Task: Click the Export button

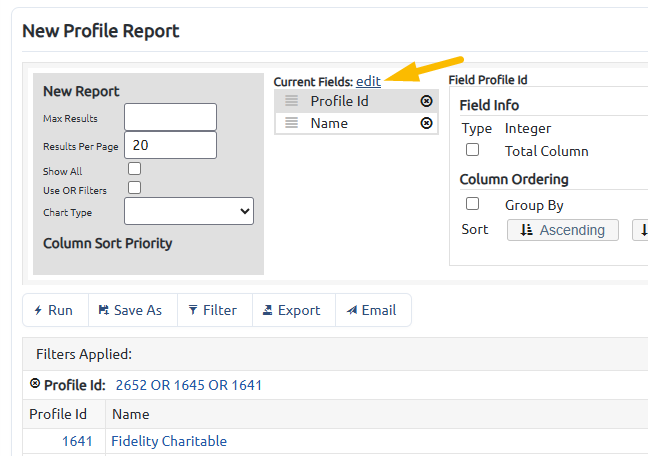Action: [294, 310]
